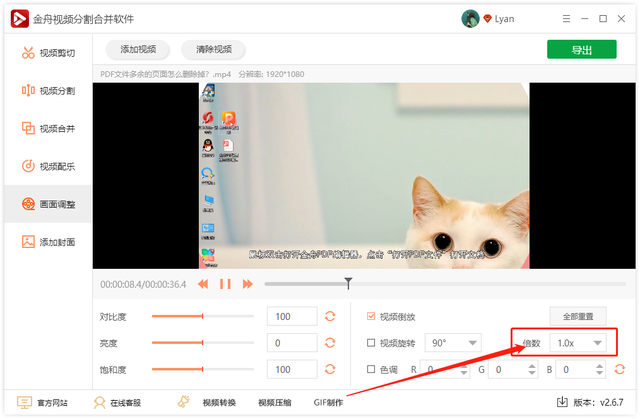The image size is (640, 419).
Task: Click the version text v2.6.7
Action: 611,402
